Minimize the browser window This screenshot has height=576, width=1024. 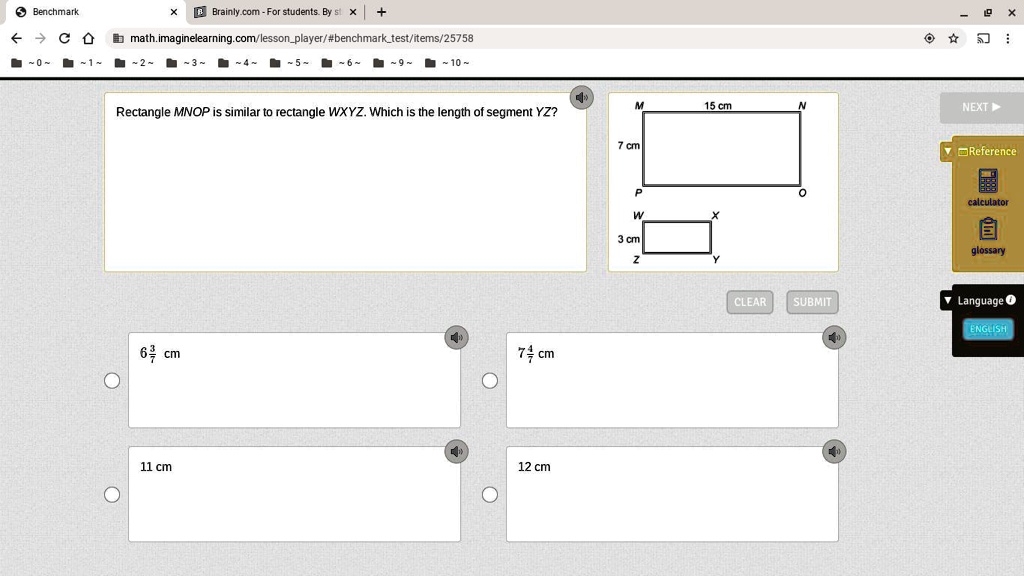coord(964,12)
